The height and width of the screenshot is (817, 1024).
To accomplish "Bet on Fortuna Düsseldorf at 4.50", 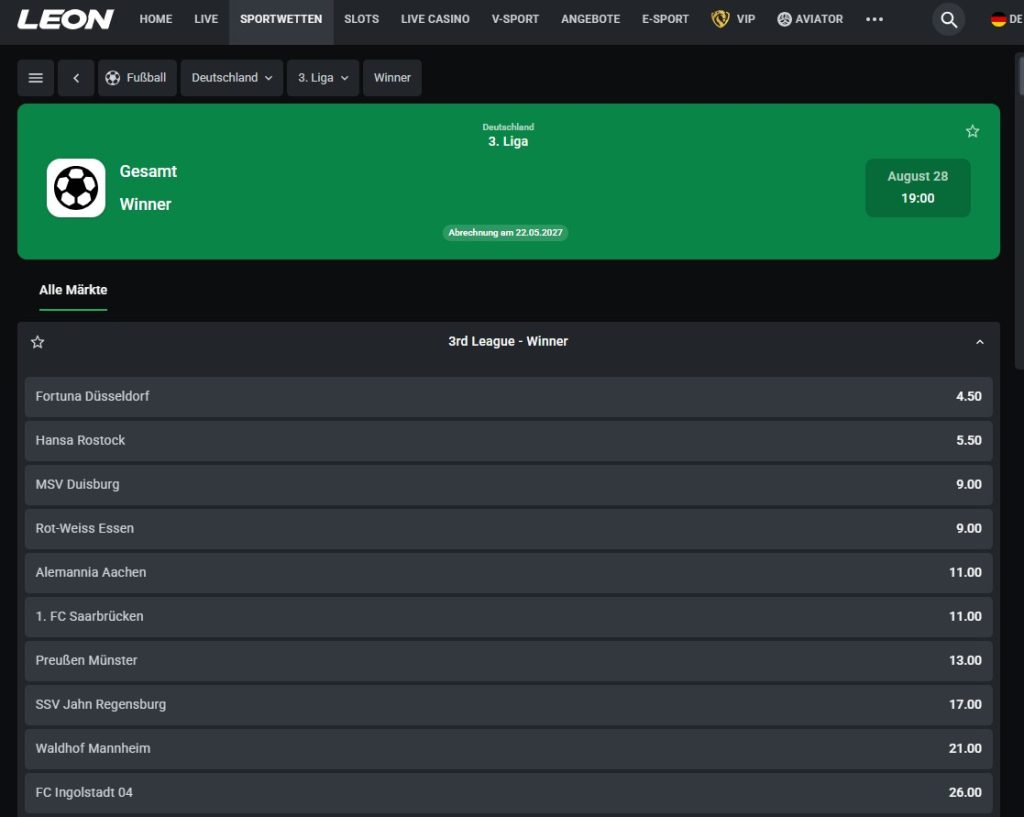I will coord(509,396).
